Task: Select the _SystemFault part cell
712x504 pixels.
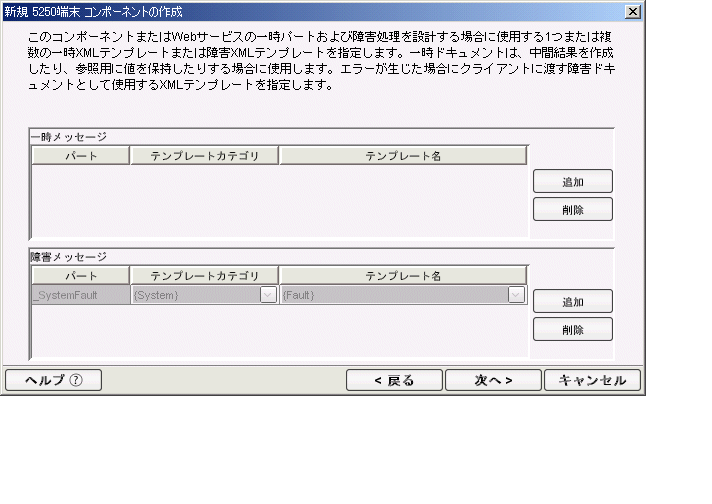Action: point(81,295)
